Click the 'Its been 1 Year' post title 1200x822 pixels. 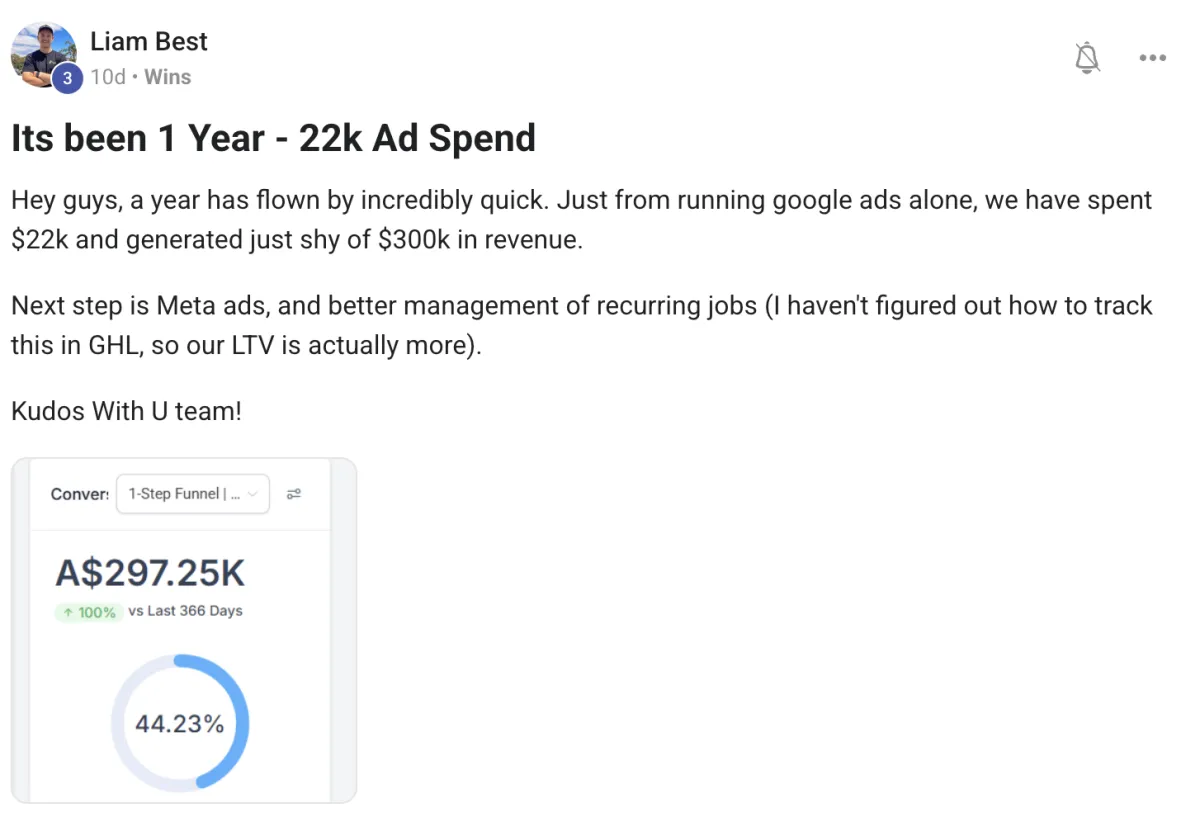[273, 138]
